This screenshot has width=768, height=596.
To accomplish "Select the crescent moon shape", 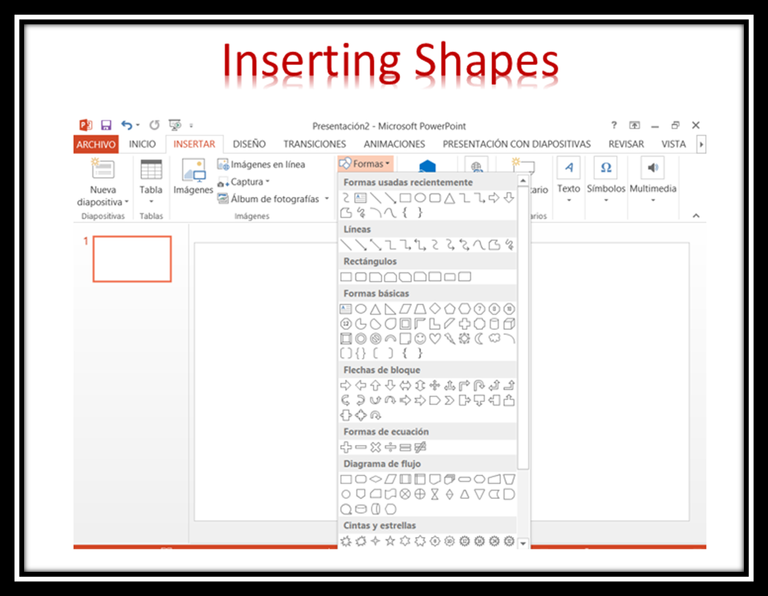I will tap(480, 338).
